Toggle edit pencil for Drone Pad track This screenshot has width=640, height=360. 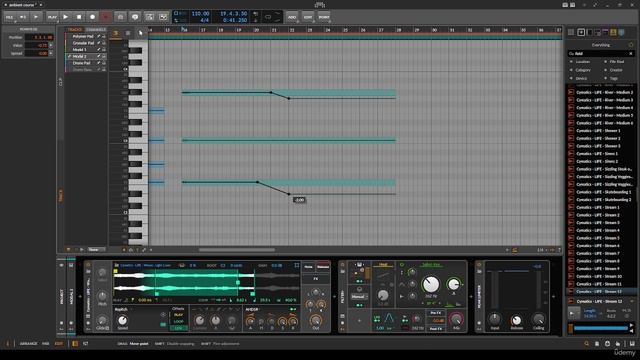click(98, 63)
